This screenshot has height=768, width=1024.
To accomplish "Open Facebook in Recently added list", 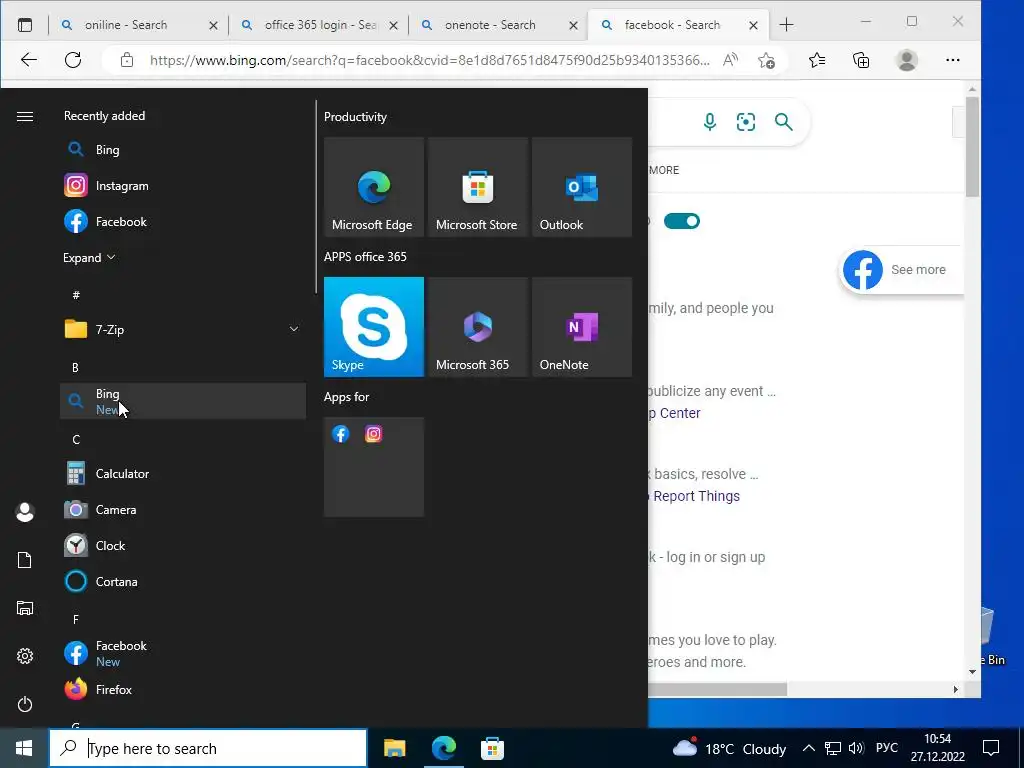I will [x=183, y=221].
